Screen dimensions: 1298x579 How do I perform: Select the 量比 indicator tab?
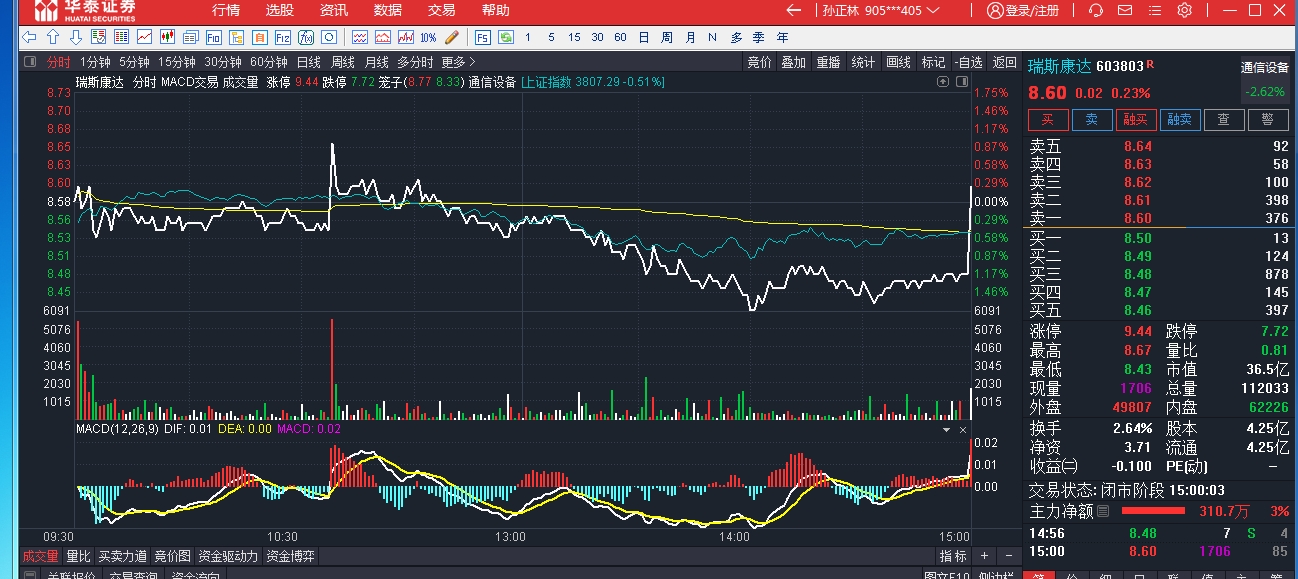78,556
